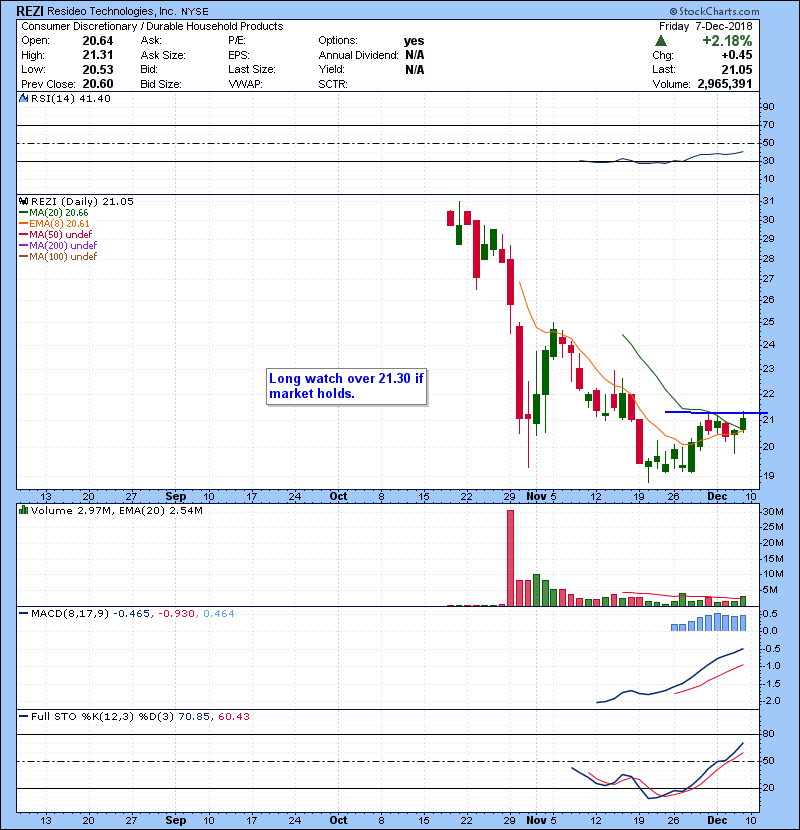
Task: Click the EMA(8) 20.61 legend entry
Action: click(54, 224)
